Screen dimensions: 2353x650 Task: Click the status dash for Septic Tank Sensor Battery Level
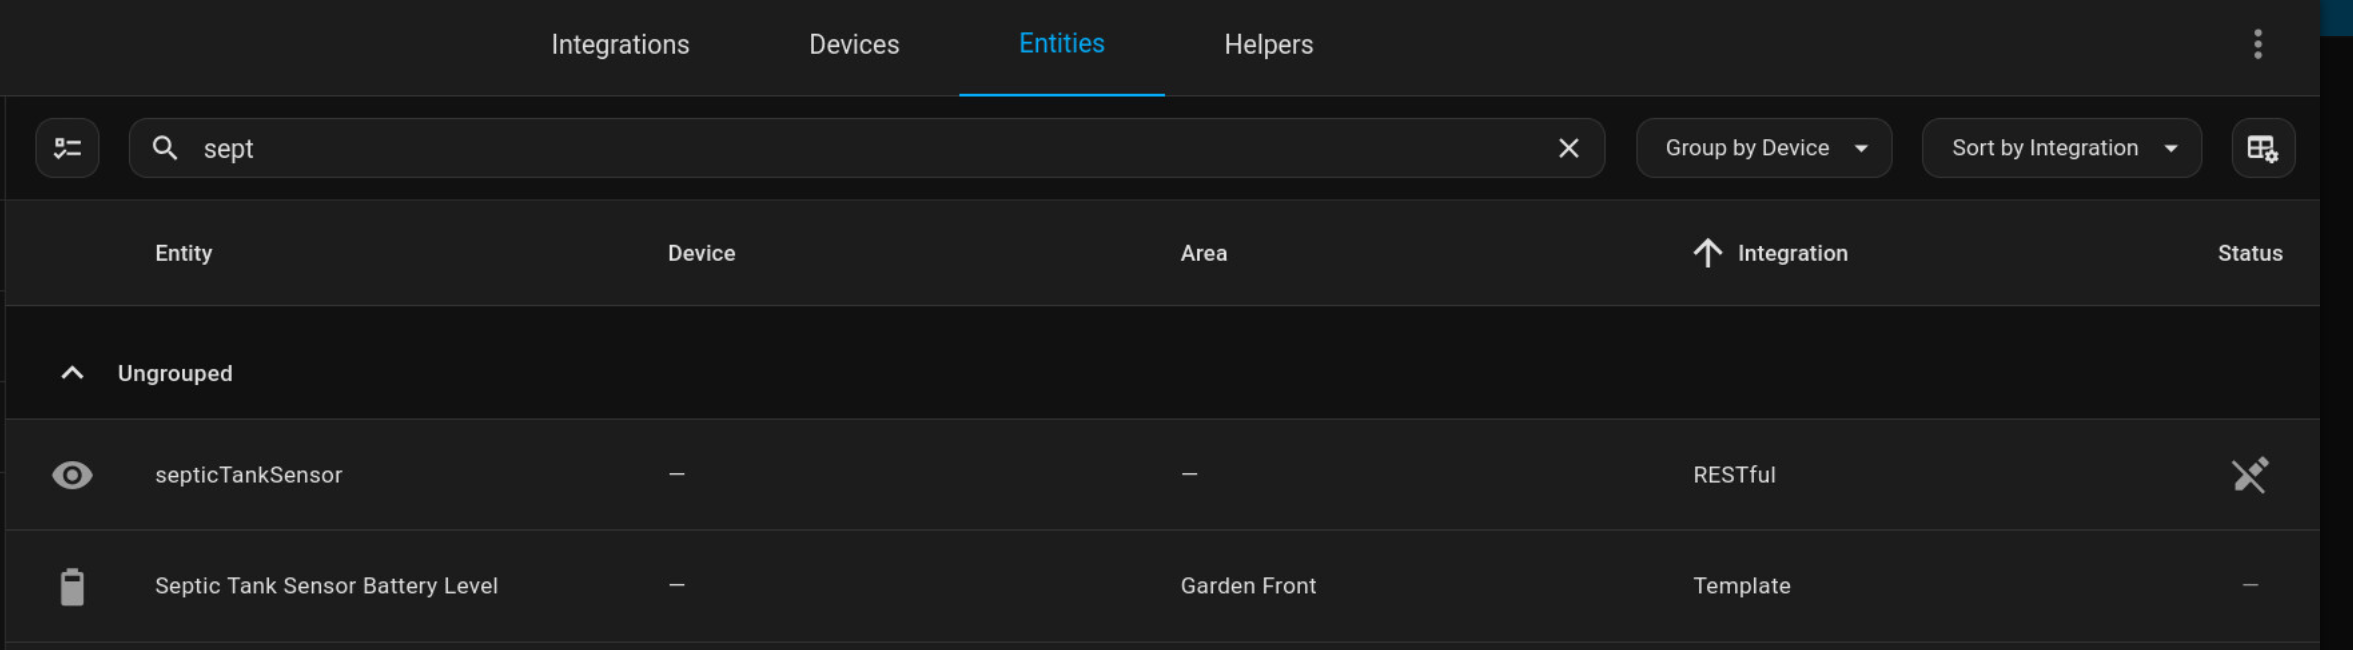coord(2251,586)
